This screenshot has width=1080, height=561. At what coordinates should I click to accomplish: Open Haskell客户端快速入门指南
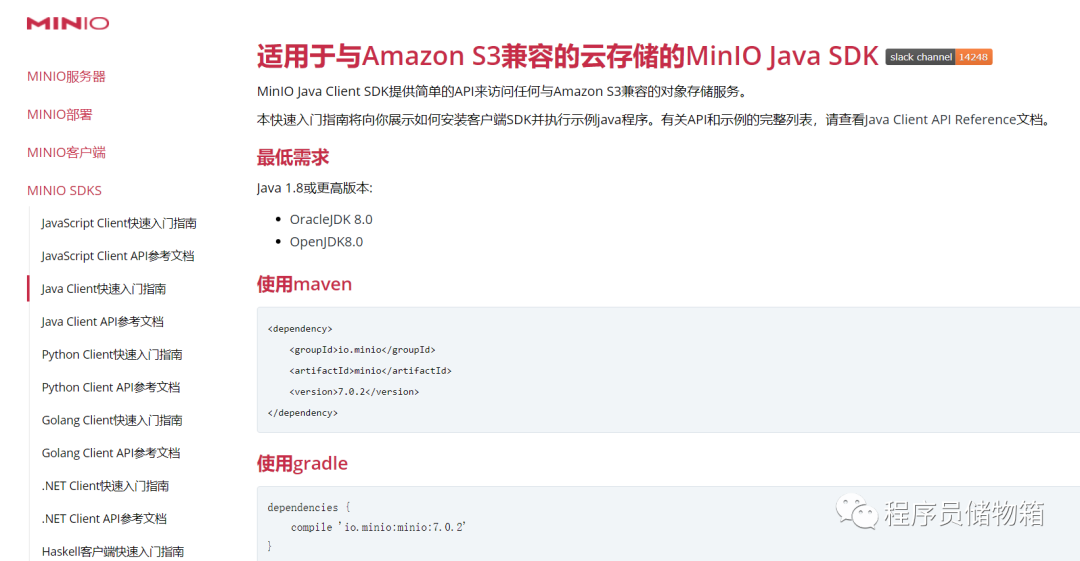point(112,551)
